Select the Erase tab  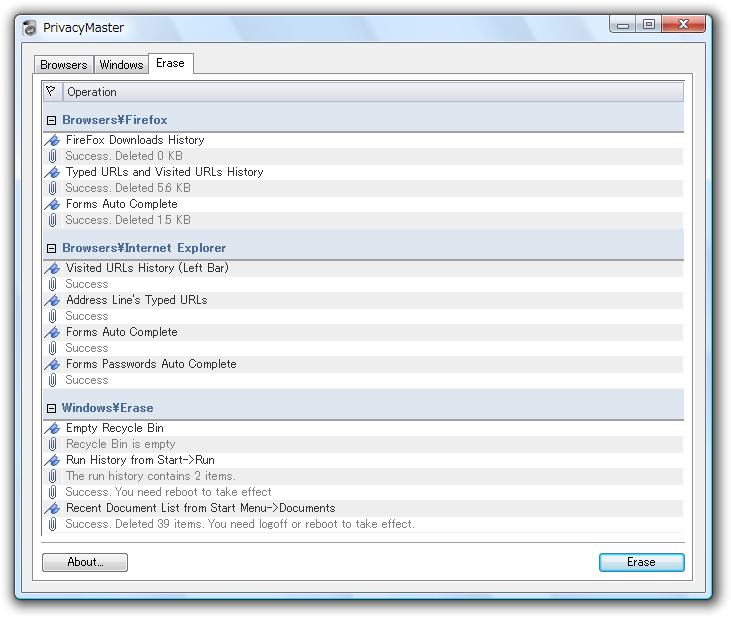point(171,63)
